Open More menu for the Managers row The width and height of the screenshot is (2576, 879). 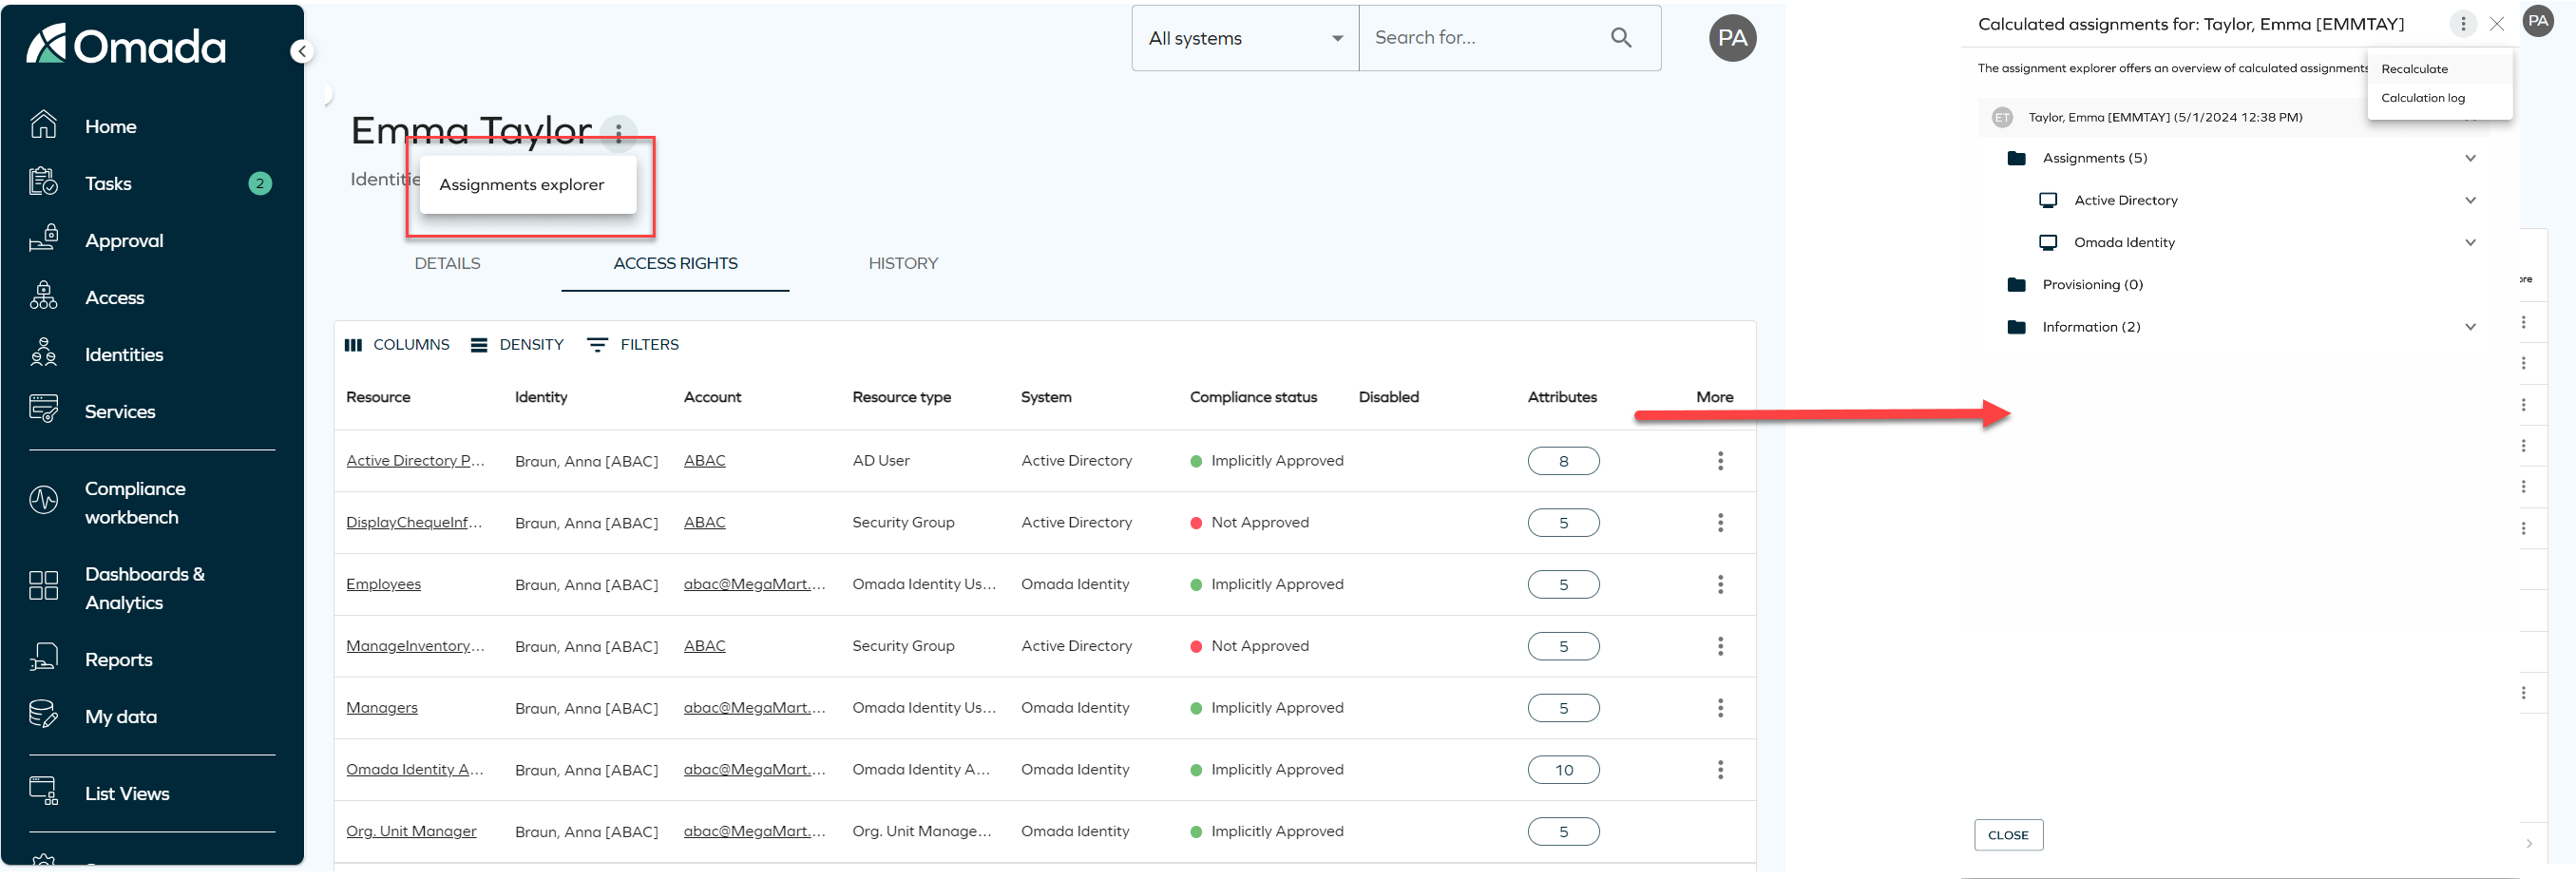[x=1720, y=708]
